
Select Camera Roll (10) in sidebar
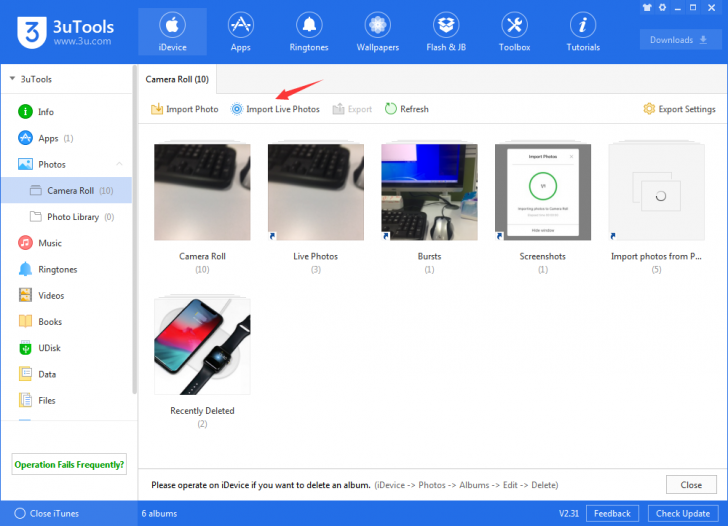pyautogui.click(x=66, y=190)
